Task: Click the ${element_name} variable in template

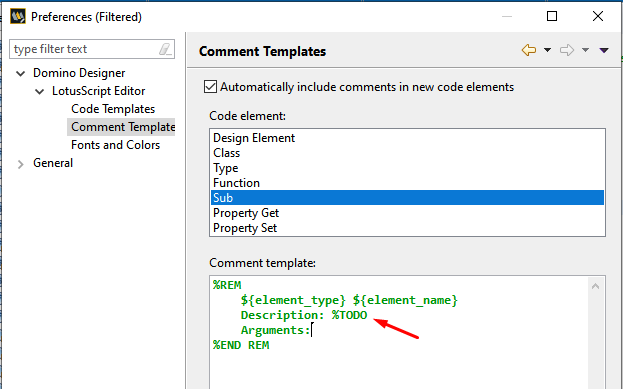Action: click(x=405, y=300)
